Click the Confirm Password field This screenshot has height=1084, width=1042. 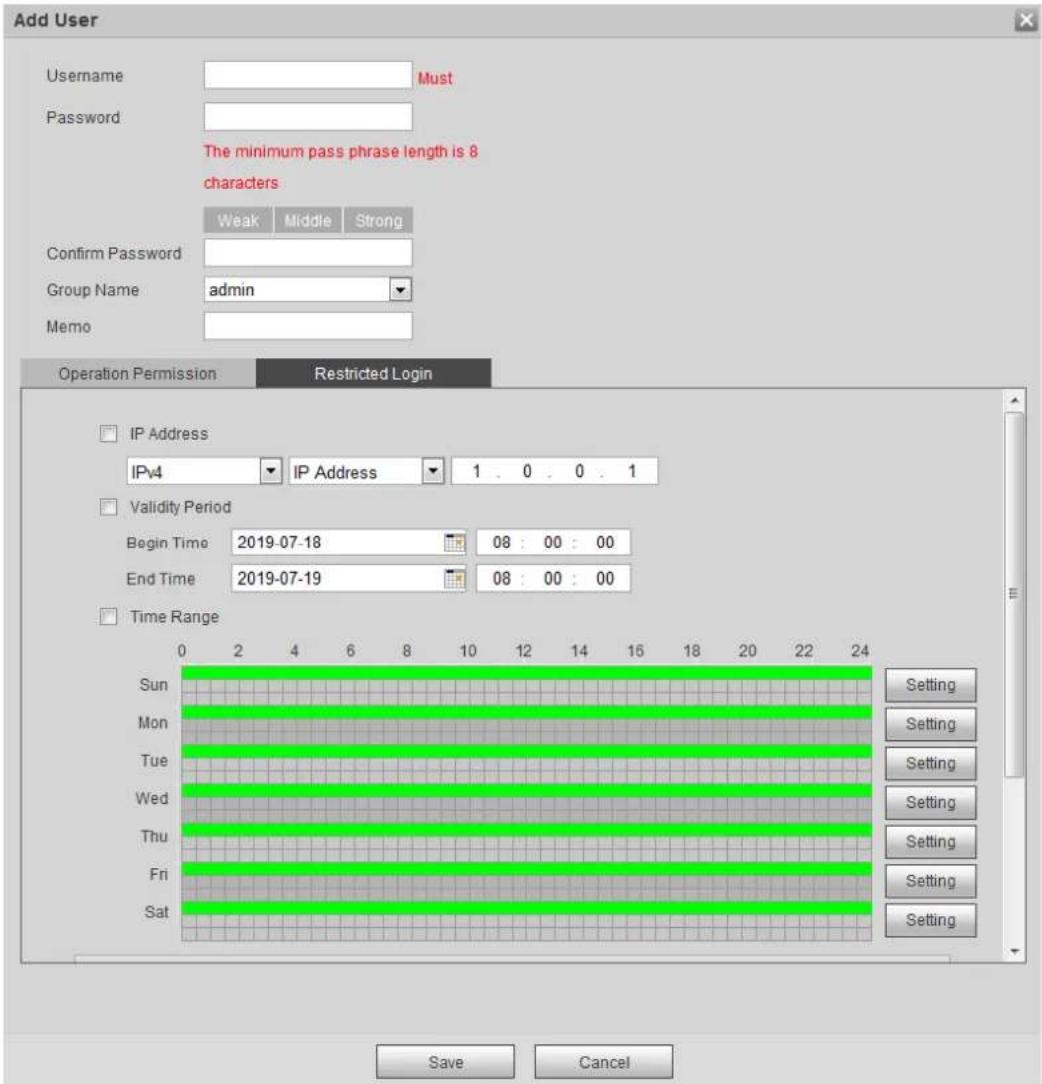(x=308, y=253)
